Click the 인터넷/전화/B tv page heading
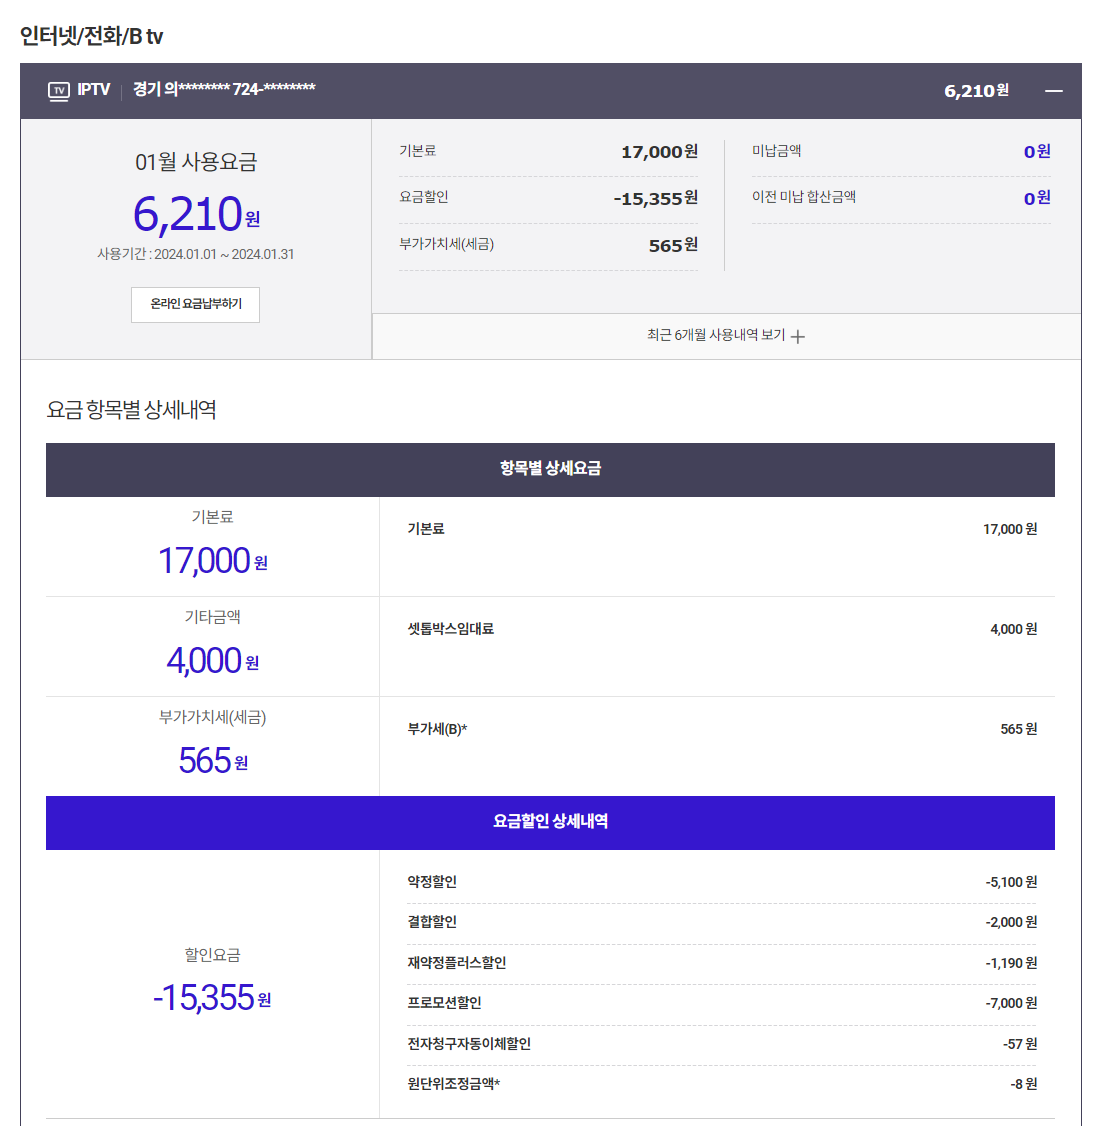 point(91,37)
